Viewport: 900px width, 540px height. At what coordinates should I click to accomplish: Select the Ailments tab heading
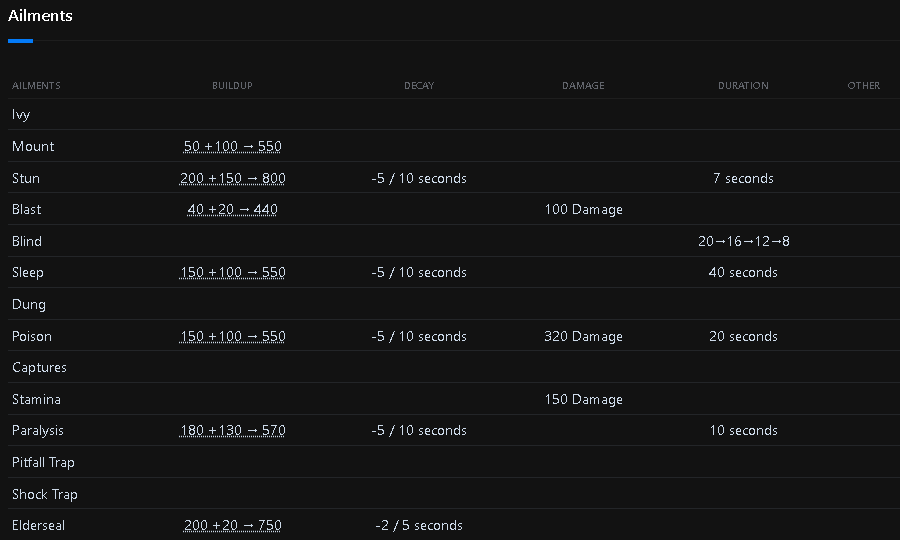click(40, 16)
